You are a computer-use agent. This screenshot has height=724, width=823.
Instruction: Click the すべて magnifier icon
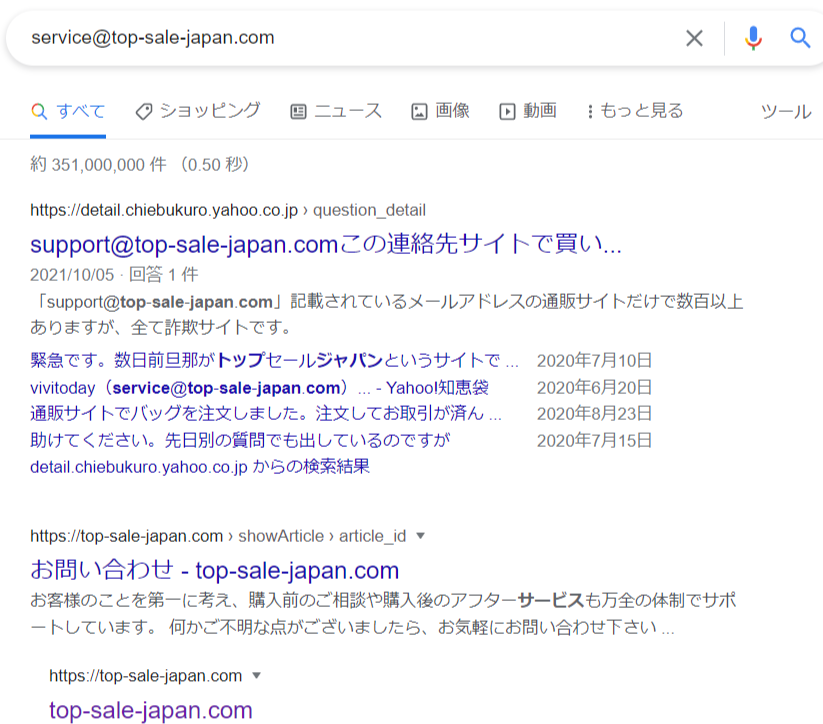[39, 111]
